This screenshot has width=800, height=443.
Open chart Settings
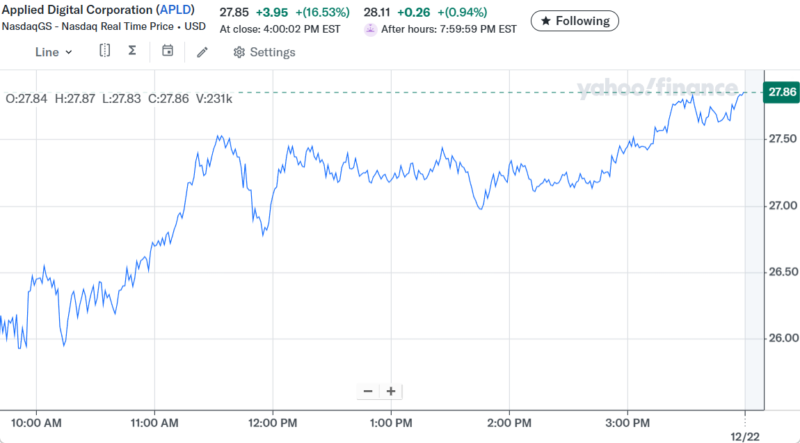point(264,52)
